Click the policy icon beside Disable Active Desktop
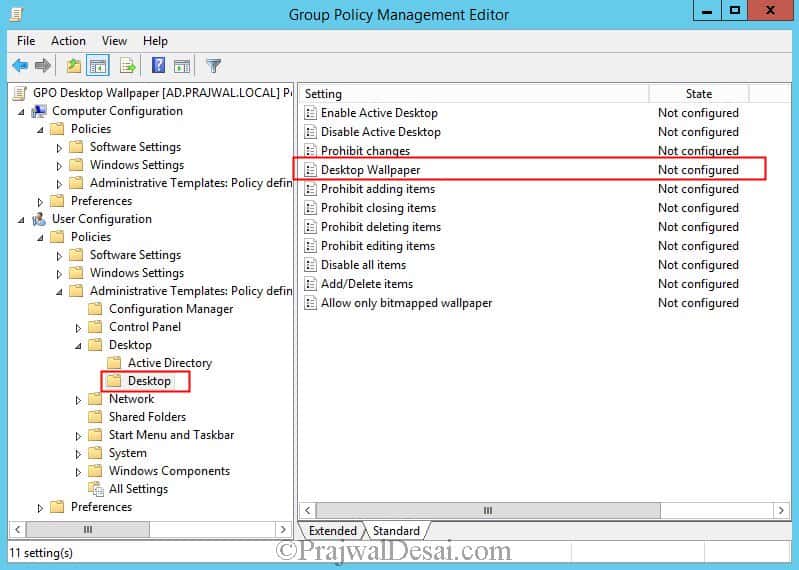This screenshot has width=799, height=570. (310, 132)
